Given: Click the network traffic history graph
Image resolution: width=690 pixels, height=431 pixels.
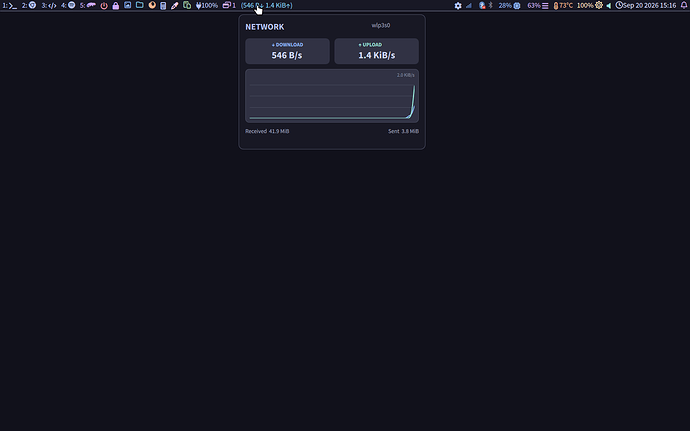Looking at the screenshot, I should [x=332, y=96].
